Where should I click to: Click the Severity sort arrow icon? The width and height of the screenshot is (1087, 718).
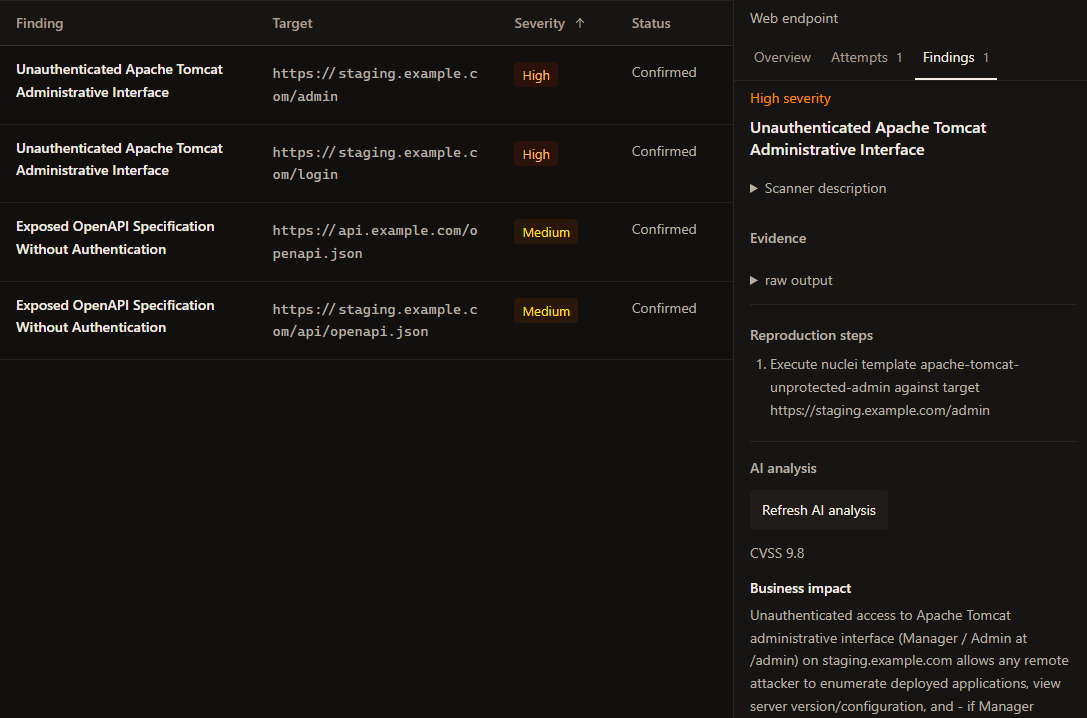tap(580, 23)
